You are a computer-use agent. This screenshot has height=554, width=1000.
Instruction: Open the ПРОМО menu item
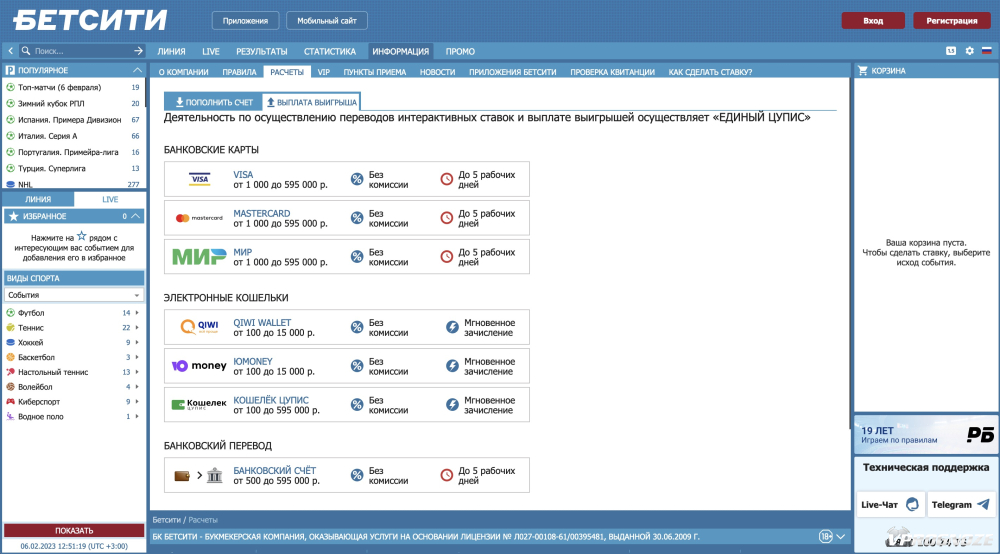460,52
